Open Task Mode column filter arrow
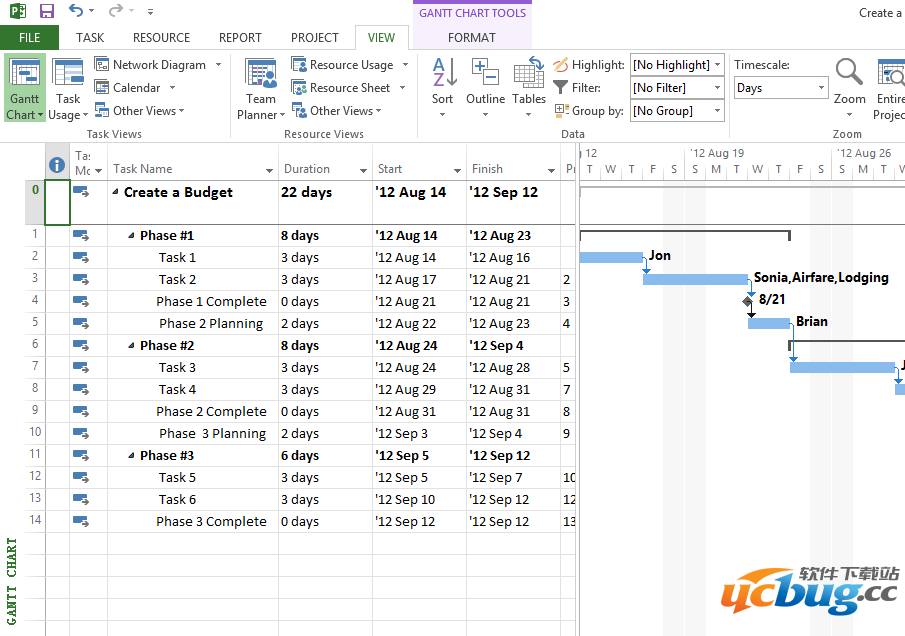905x636 pixels. click(x=99, y=171)
